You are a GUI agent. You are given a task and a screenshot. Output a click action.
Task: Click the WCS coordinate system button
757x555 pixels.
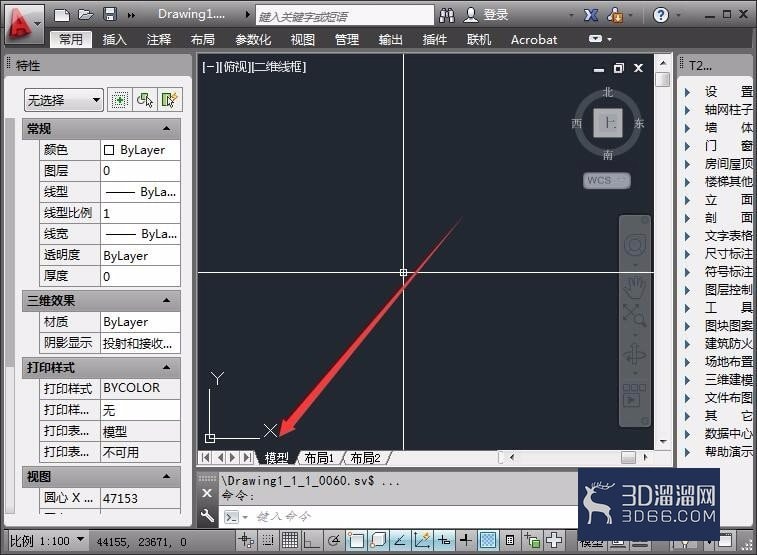click(606, 180)
